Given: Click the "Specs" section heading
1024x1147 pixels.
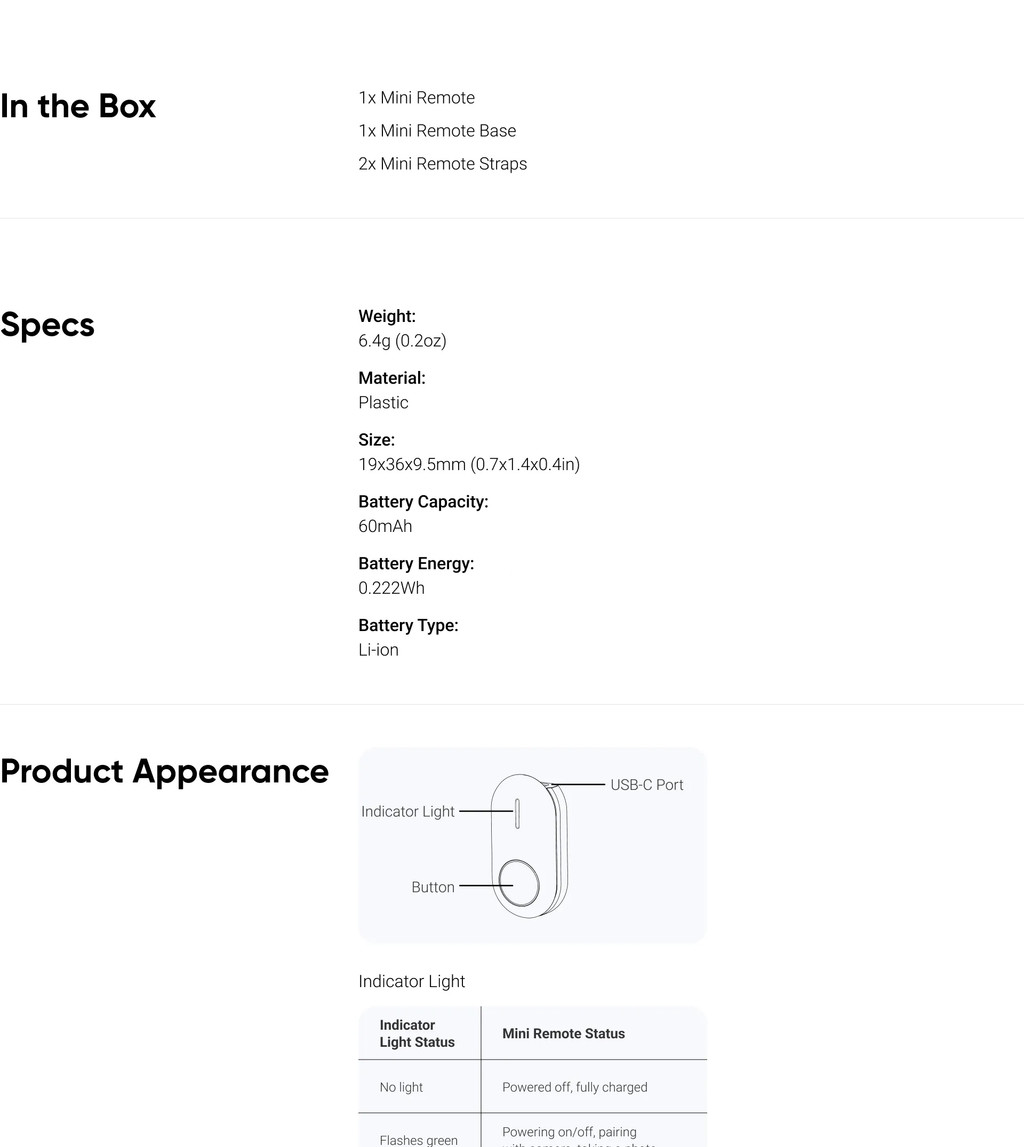Looking at the screenshot, I should click(x=47, y=325).
